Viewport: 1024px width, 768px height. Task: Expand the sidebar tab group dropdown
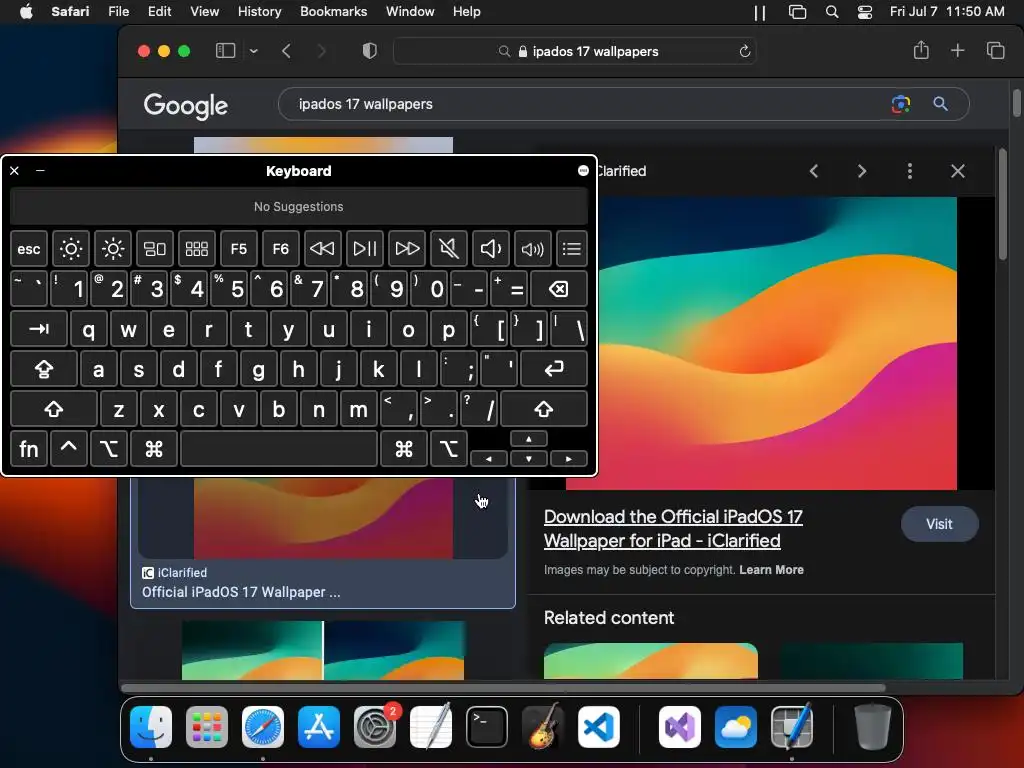(253, 51)
